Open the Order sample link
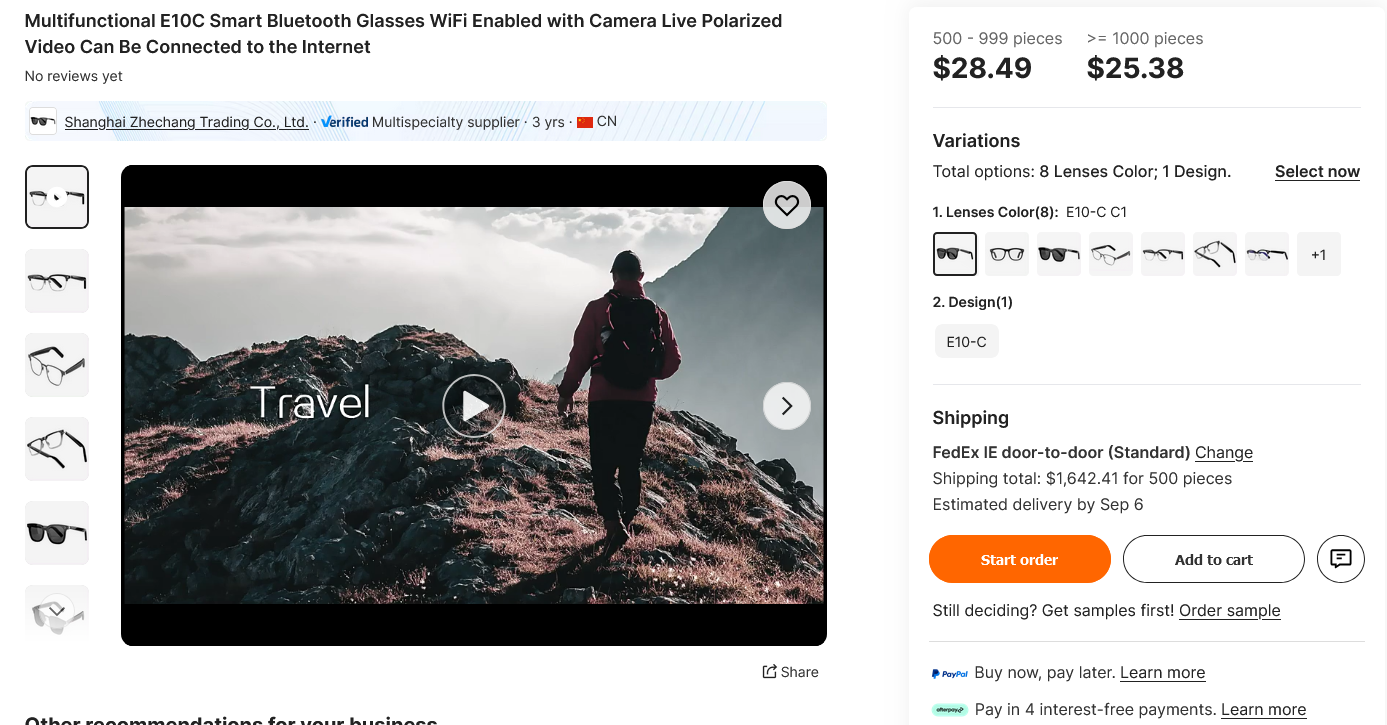Viewport: 1387px width, 725px height. coord(1229,610)
